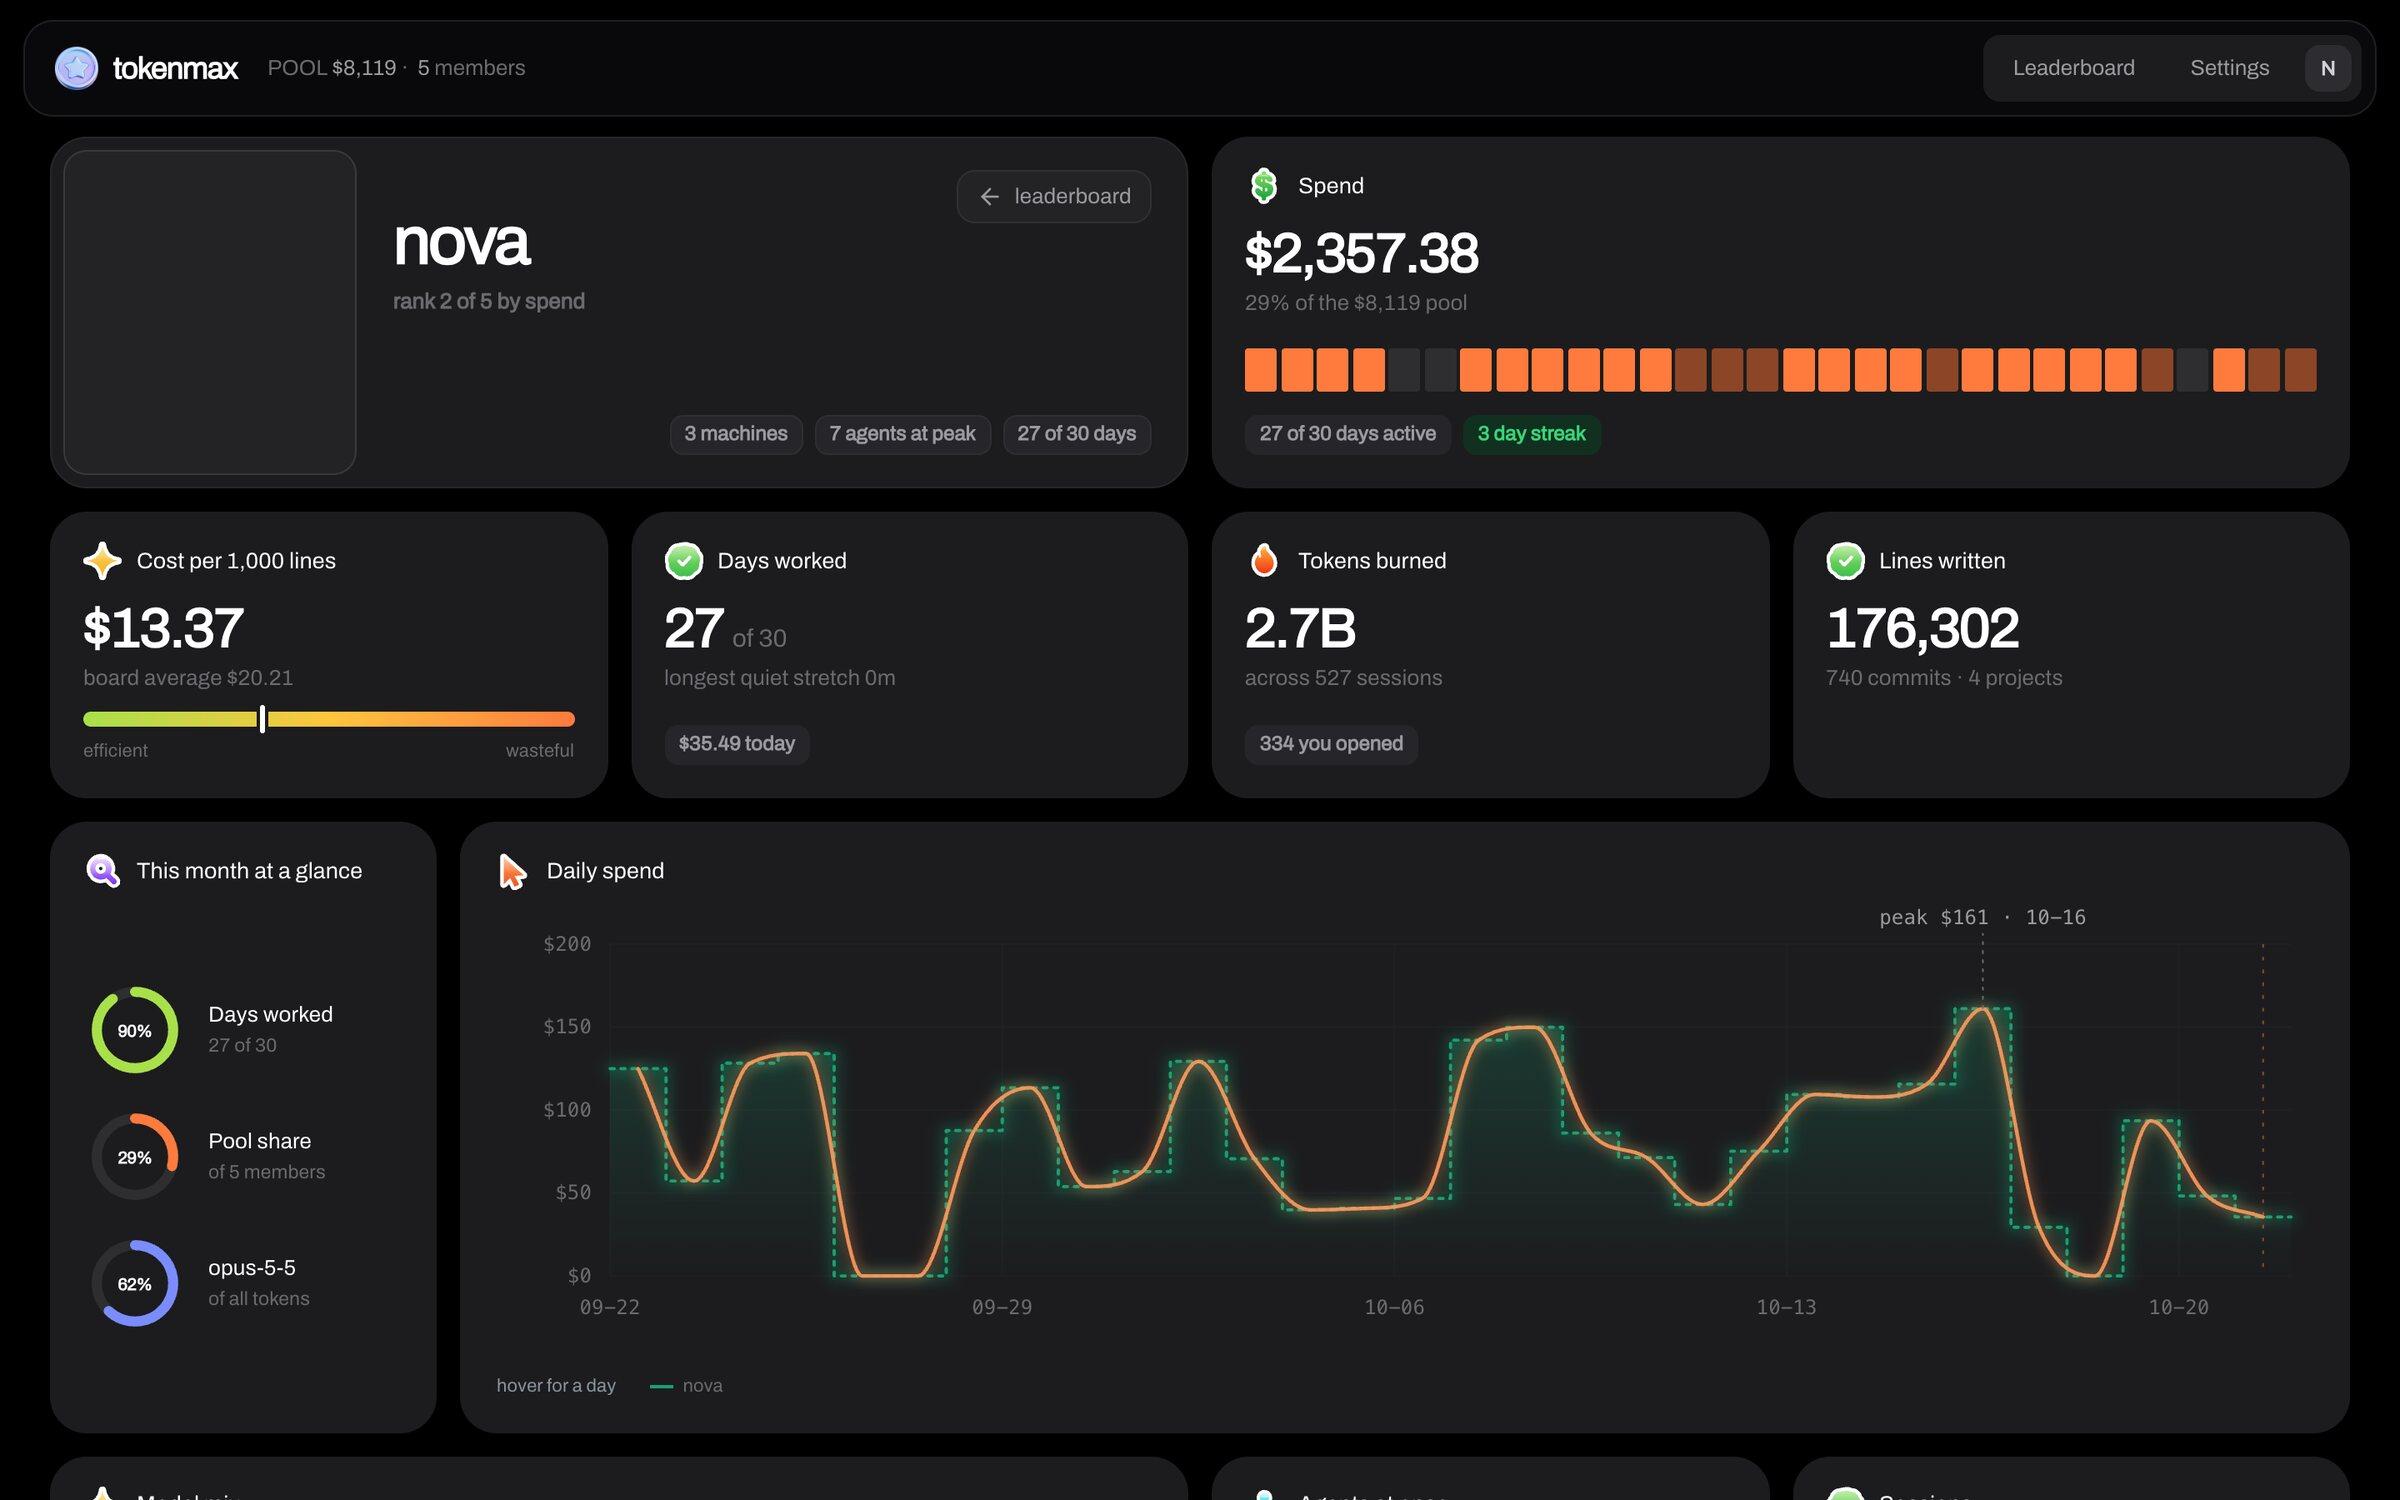Click the 90% Days worked ring
Screen dimensions: 2400x1500
click(135, 1030)
